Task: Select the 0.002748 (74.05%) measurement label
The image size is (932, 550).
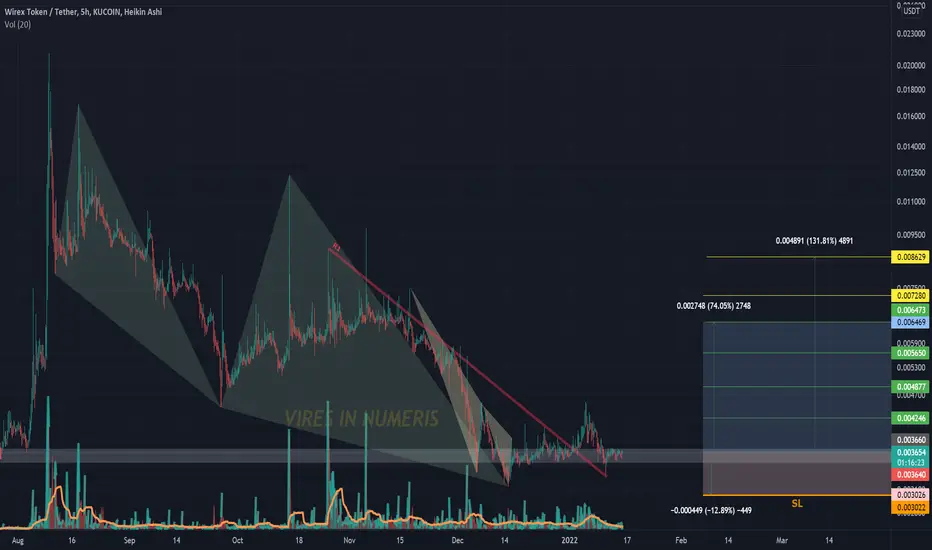Action: (x=713, y=306)
